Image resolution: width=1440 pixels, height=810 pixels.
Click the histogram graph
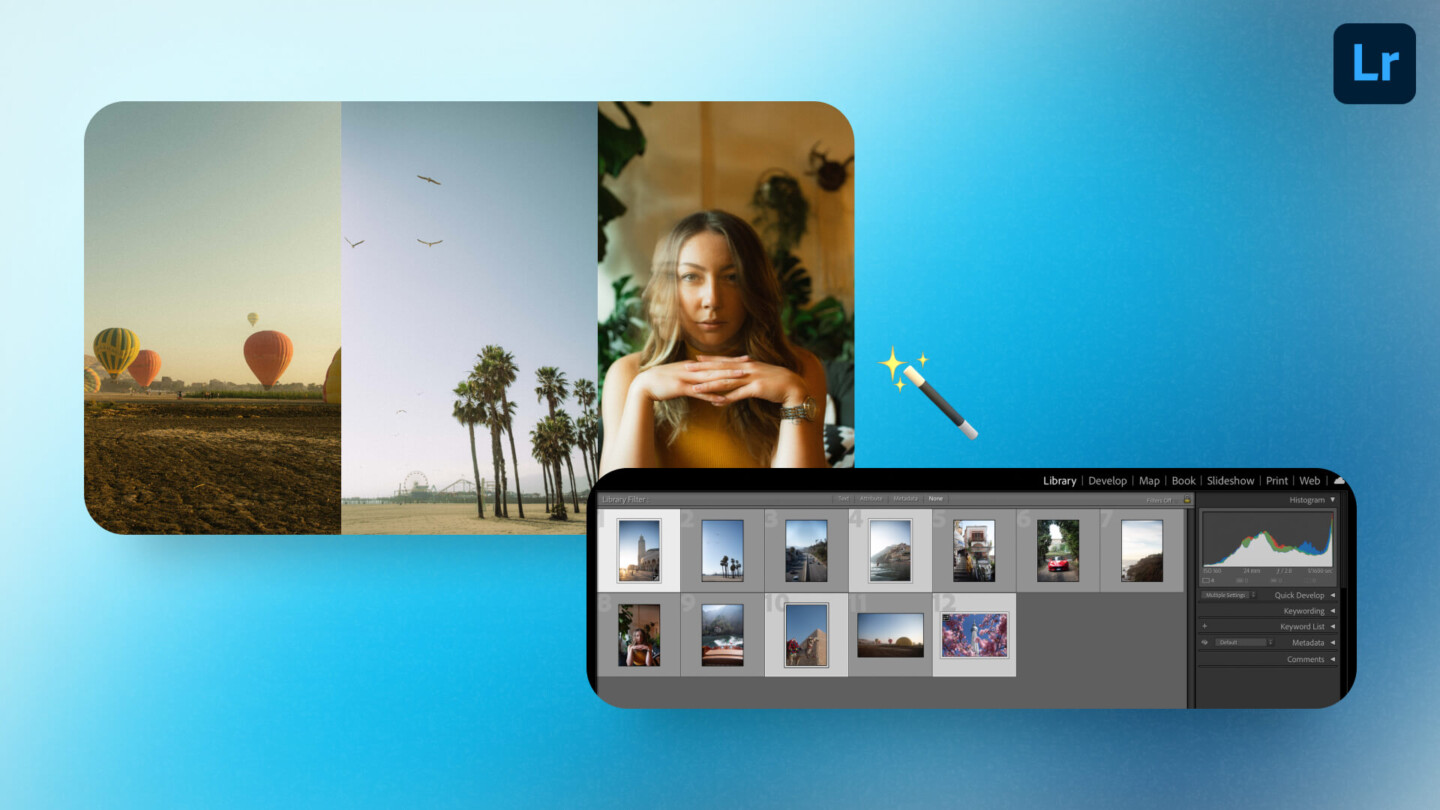(x=1268, y=540)
